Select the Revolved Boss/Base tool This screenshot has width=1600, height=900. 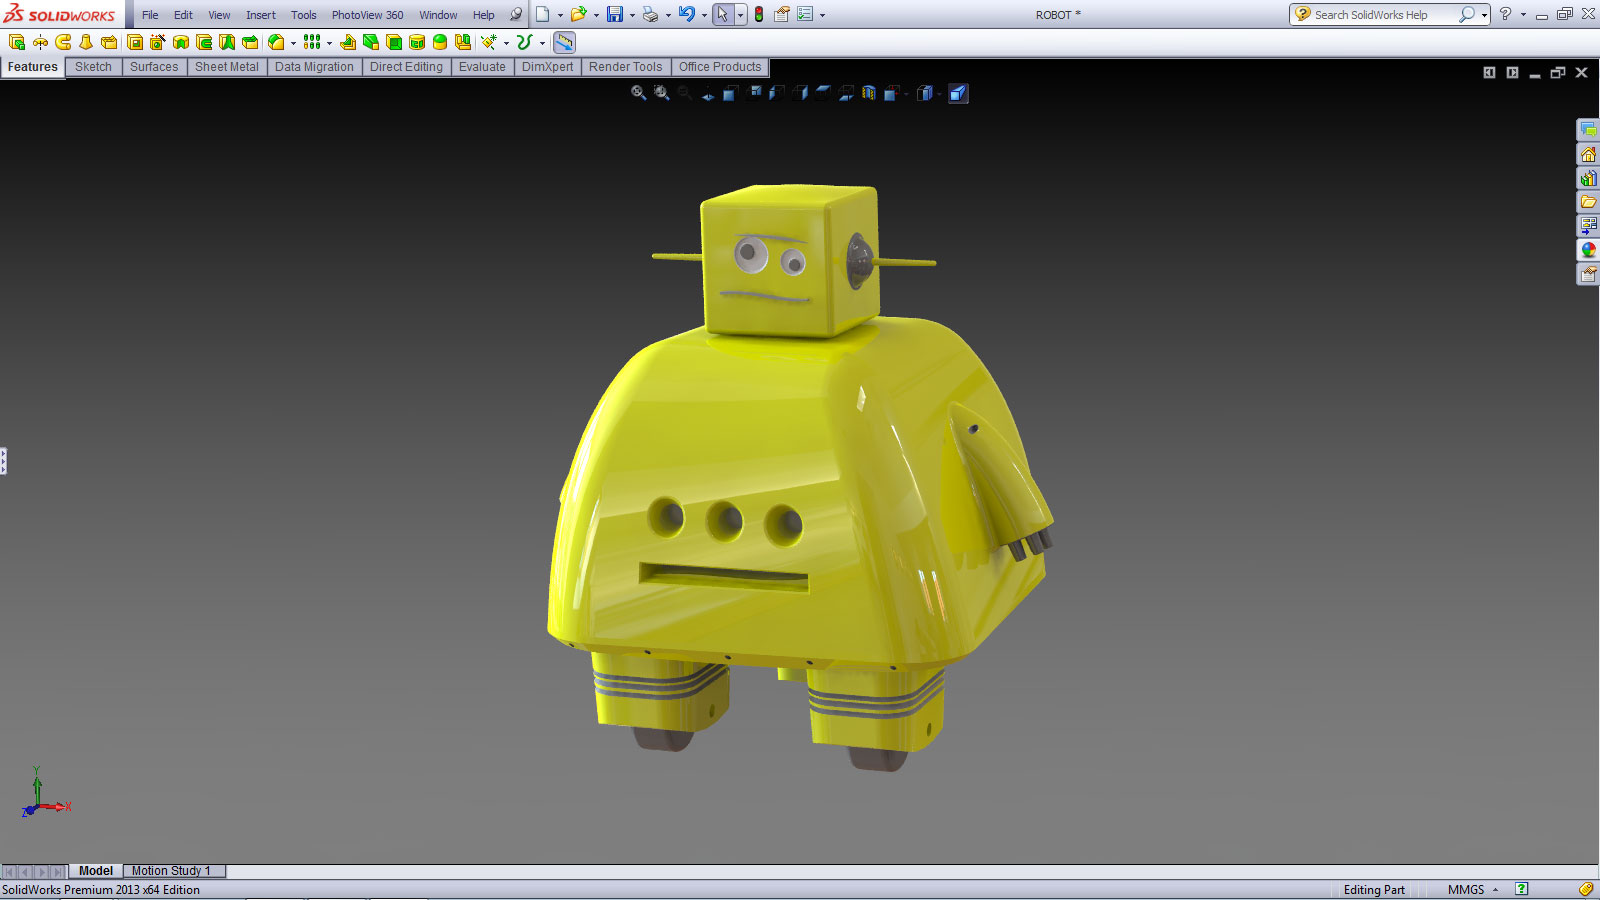40,42
